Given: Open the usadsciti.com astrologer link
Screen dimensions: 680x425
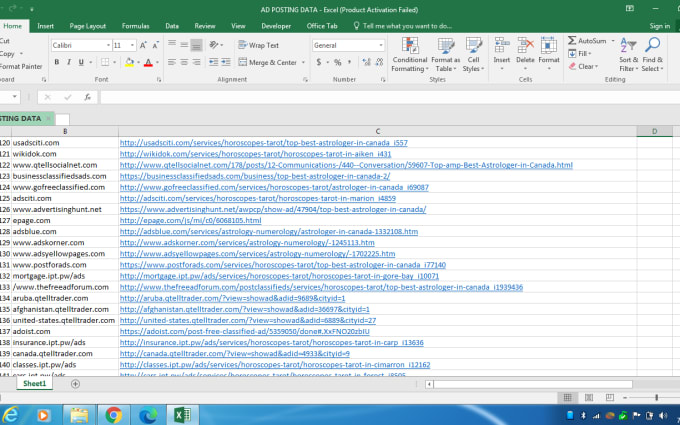Looking at the screenshot, I should tap(264, 143).
